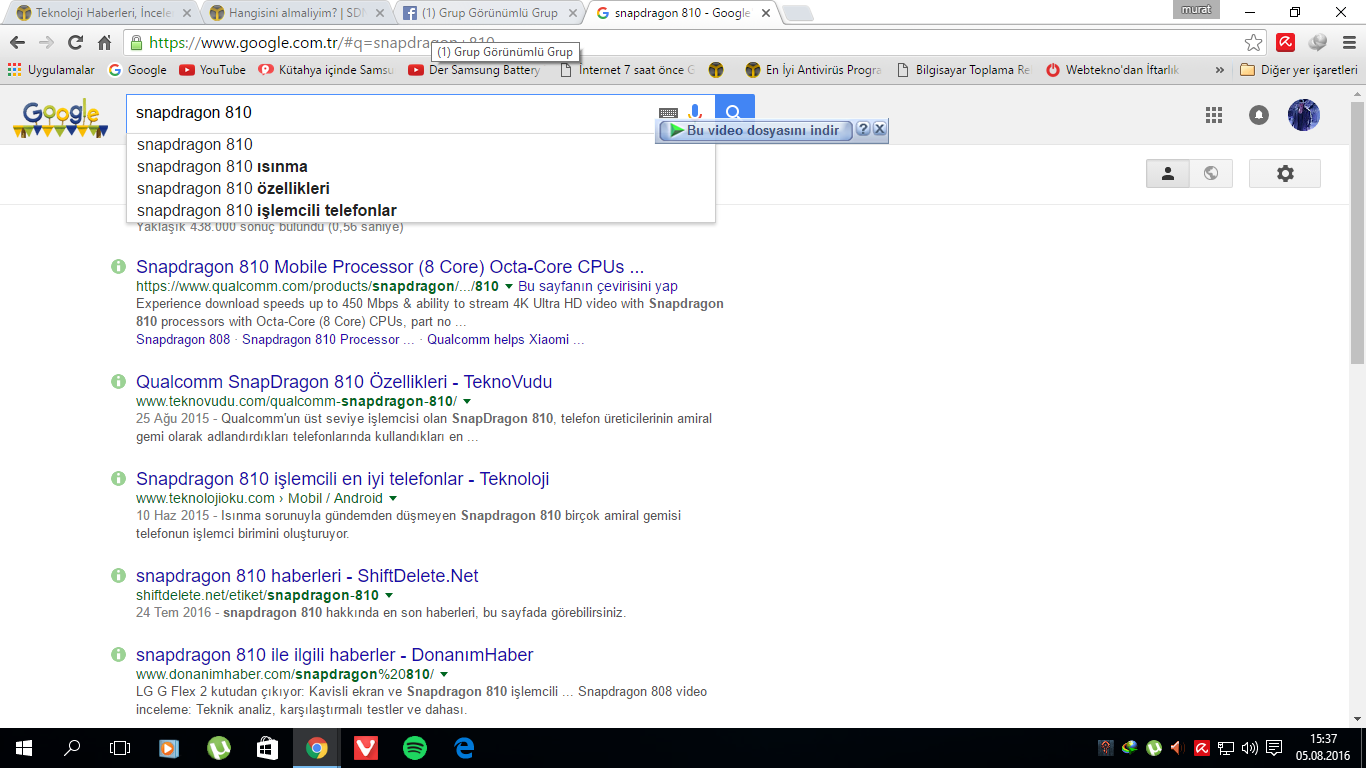Viewport: 1366px width, 768px height.
Task: Open search settings gear
Action: pos(1285,173)
